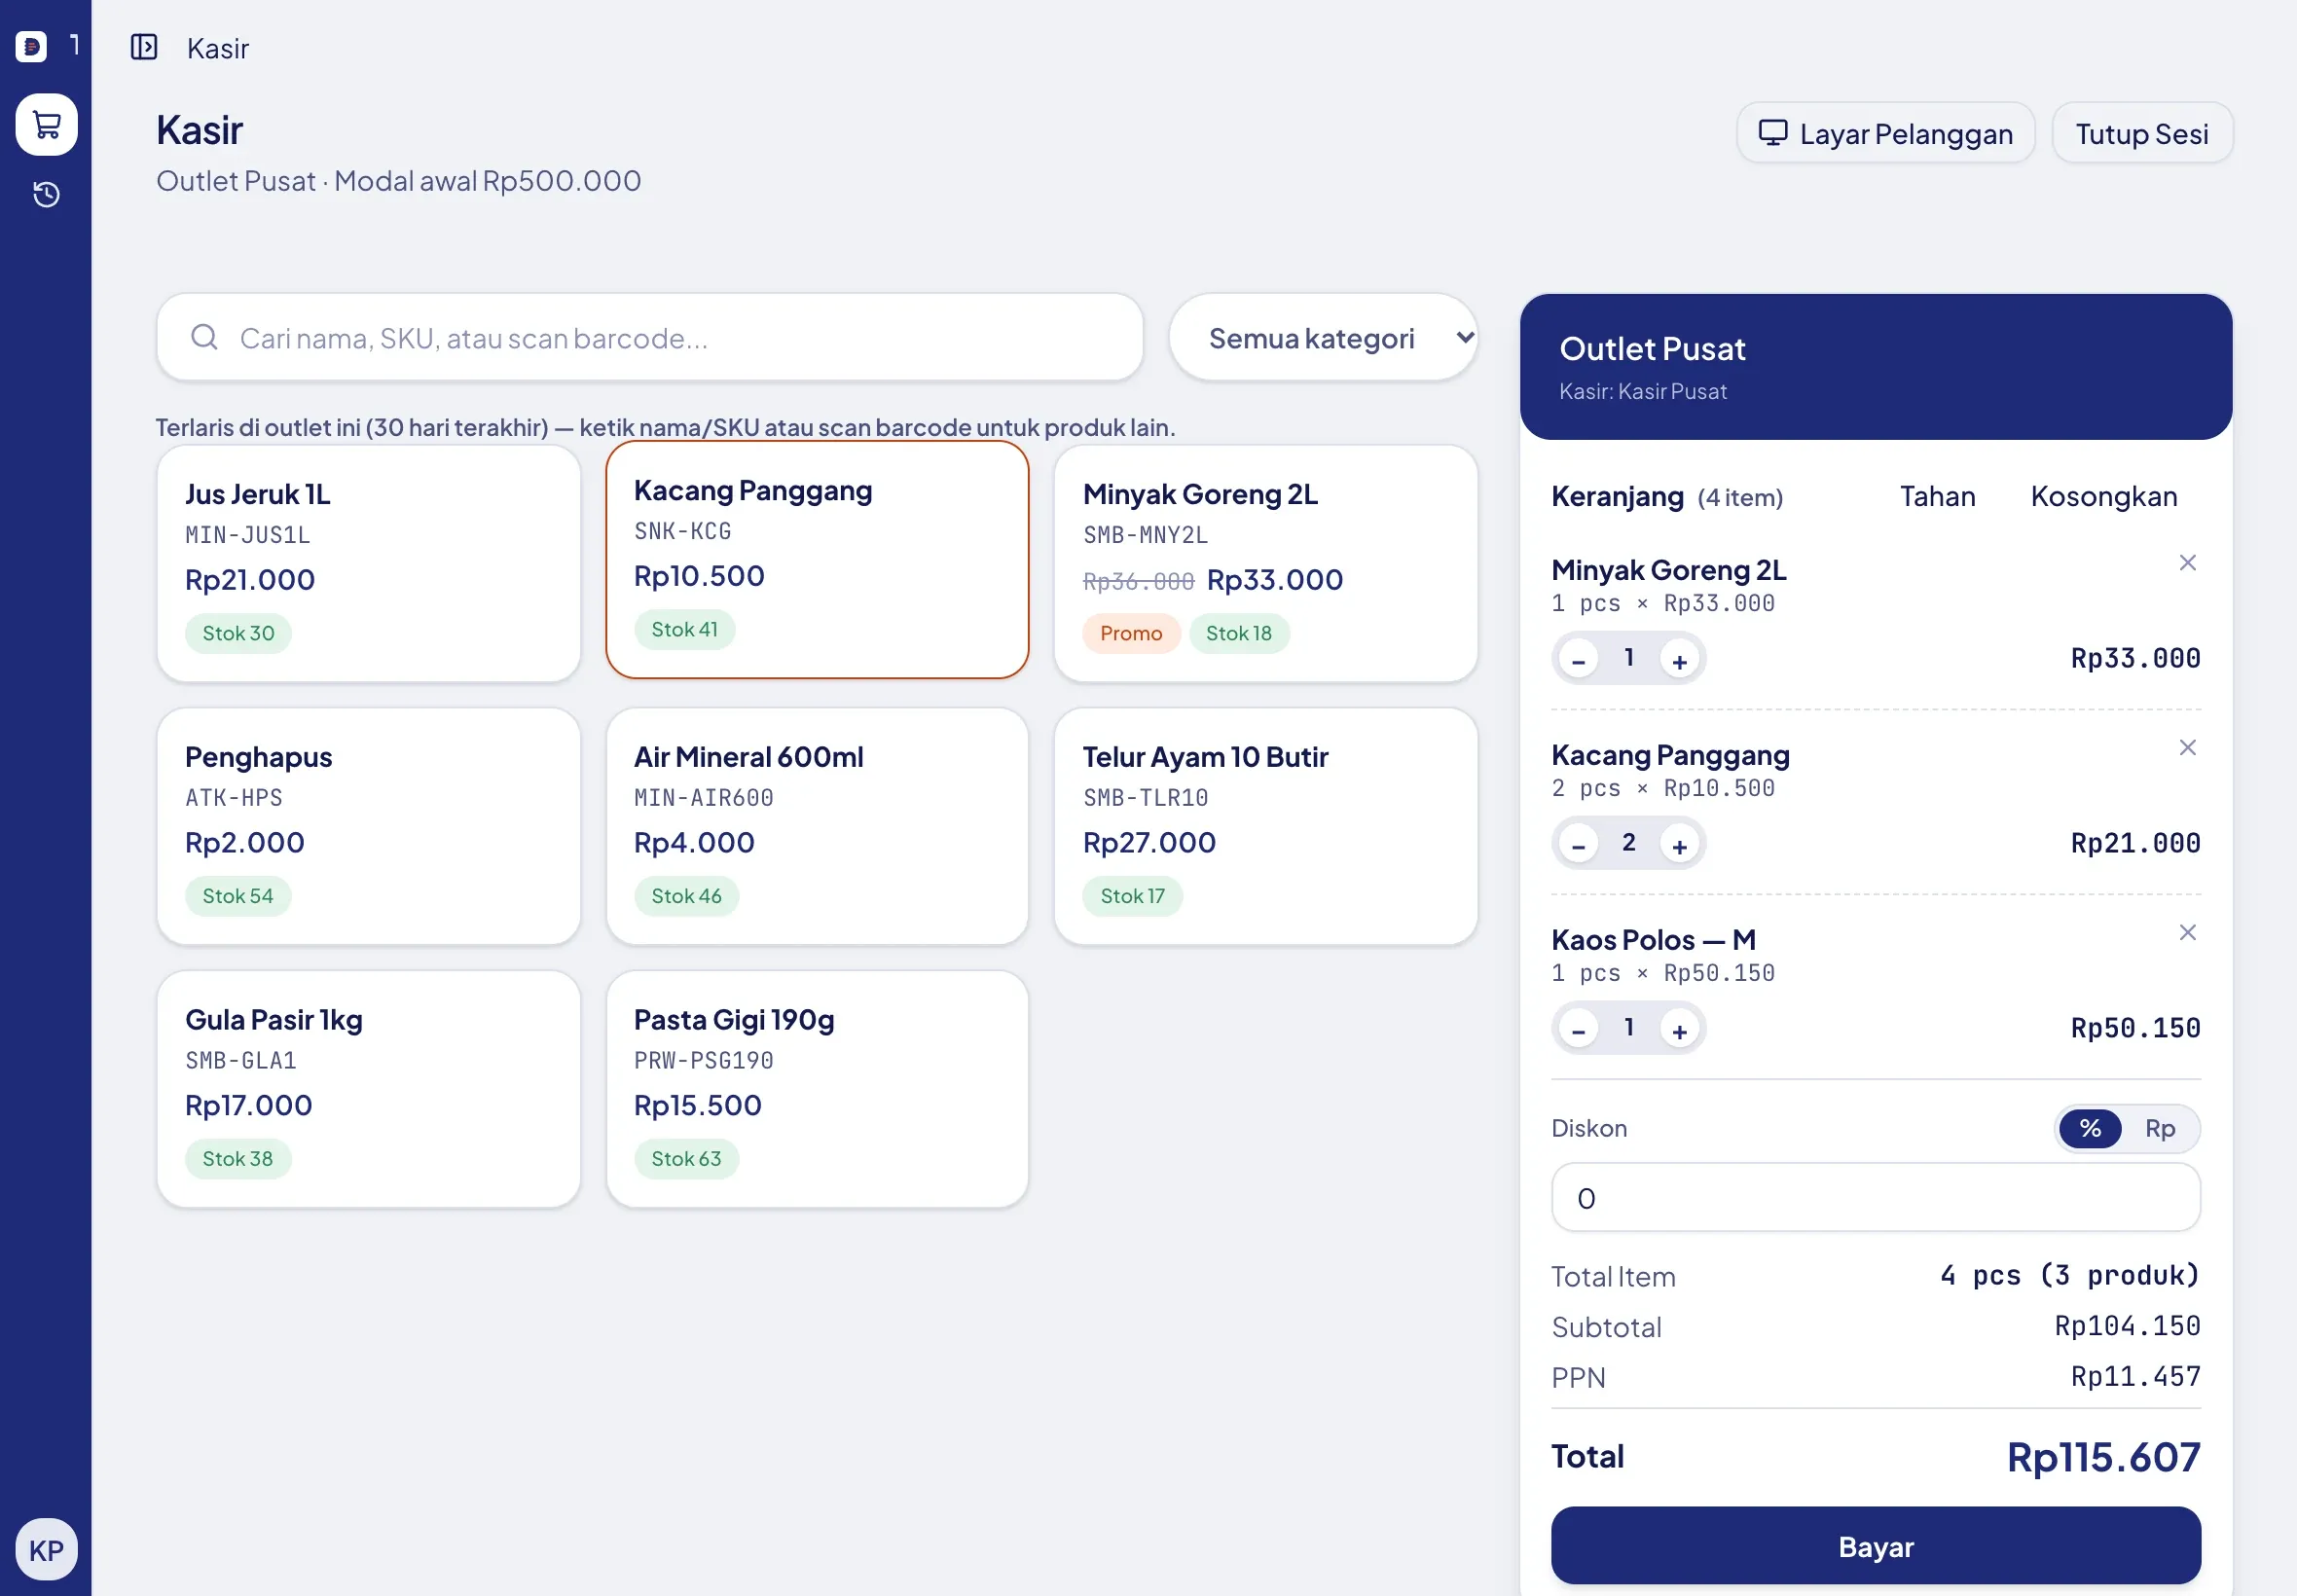Image resolution: width=2297 pixels, height=1596 pixels.
Task: Decrease Kacang Panggang quantity
Action: click(1578, 845)
